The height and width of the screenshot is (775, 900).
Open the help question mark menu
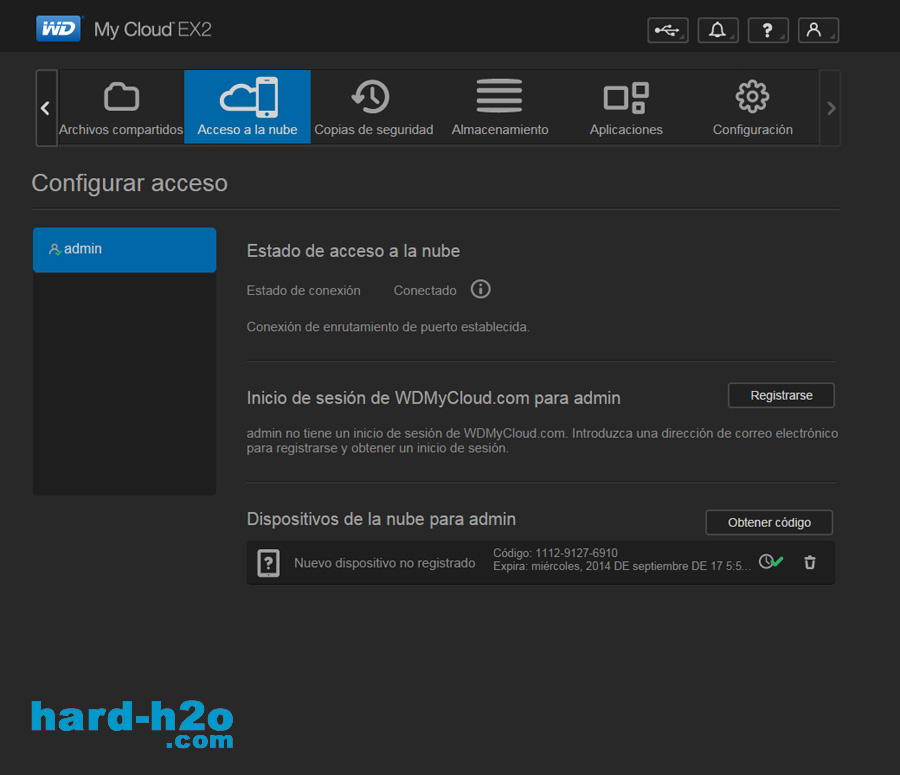(x=768, y=30)
